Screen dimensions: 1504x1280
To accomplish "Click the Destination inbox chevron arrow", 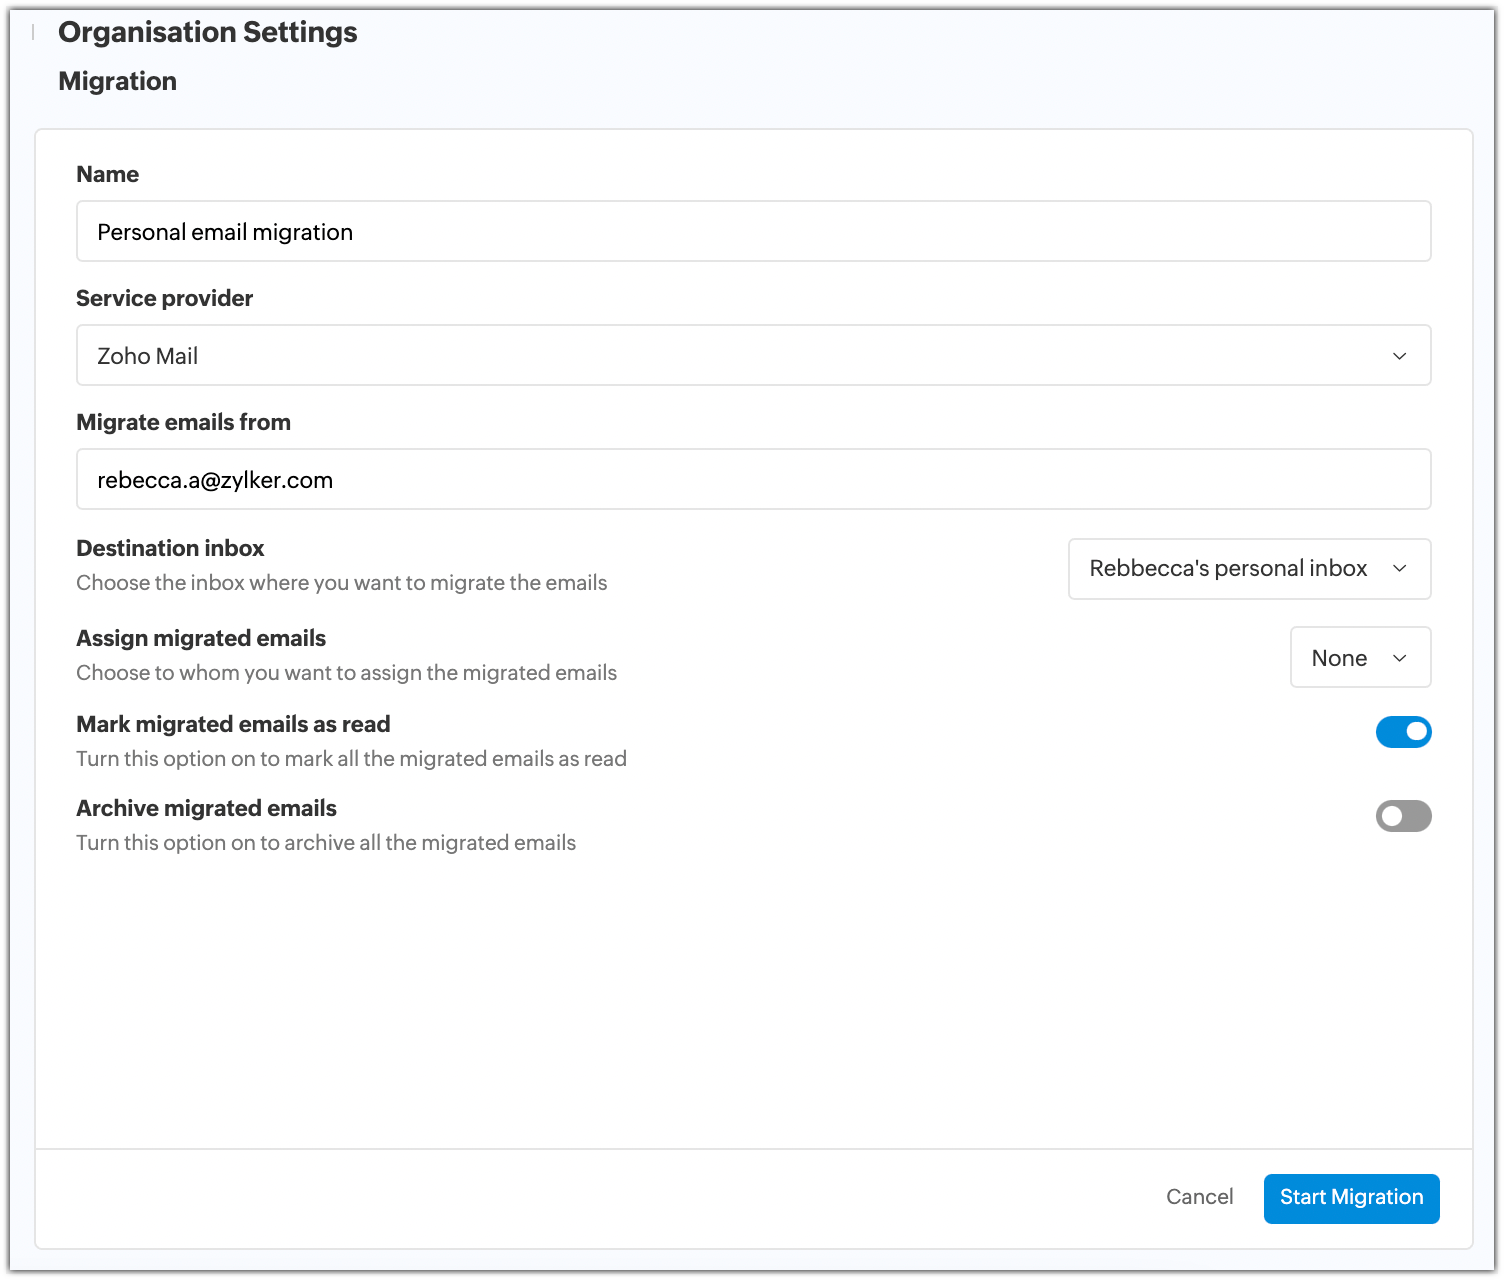I will tap(1399, 569).
